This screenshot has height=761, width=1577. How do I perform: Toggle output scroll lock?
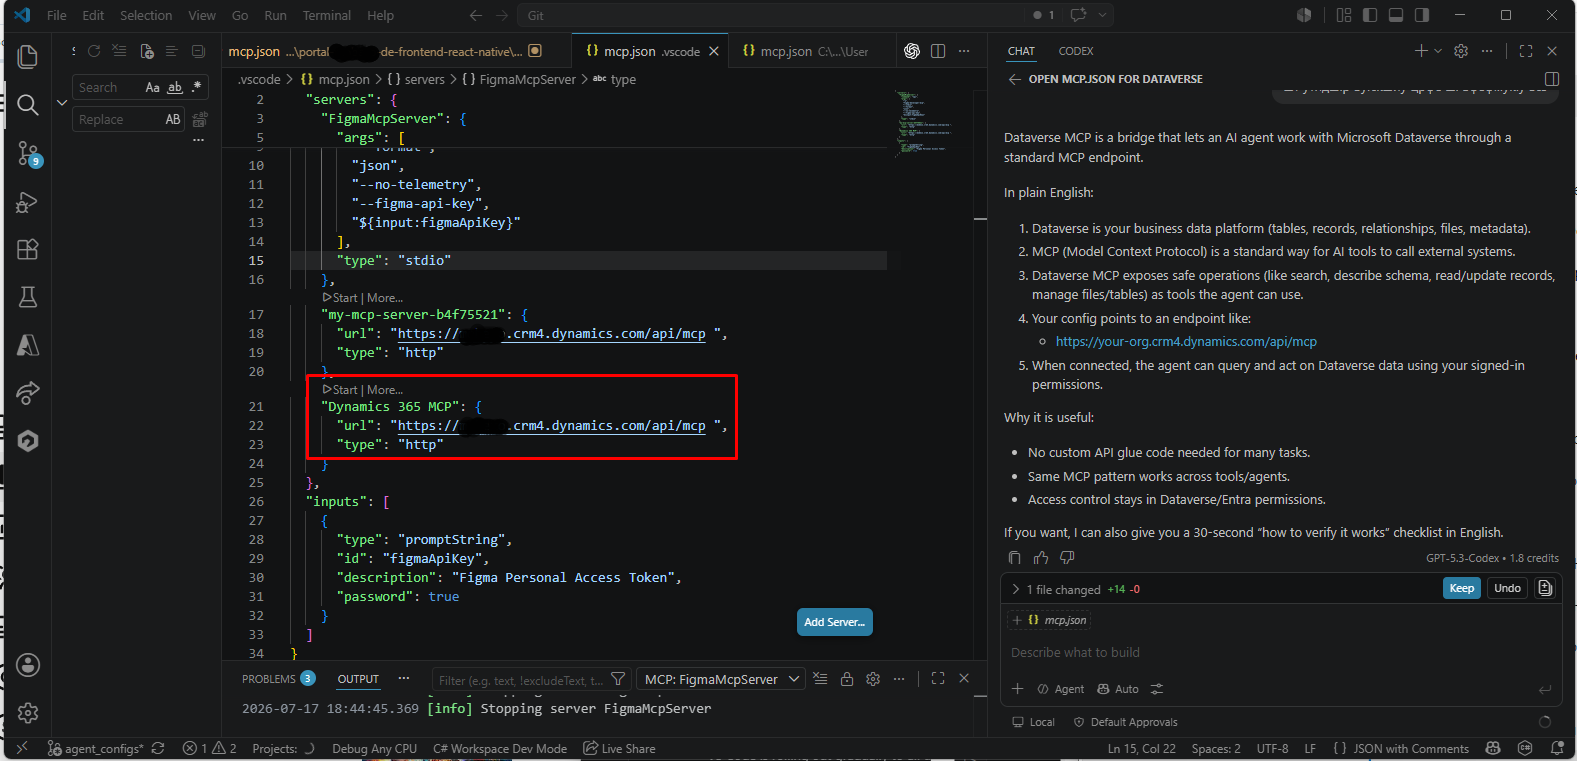847,679
